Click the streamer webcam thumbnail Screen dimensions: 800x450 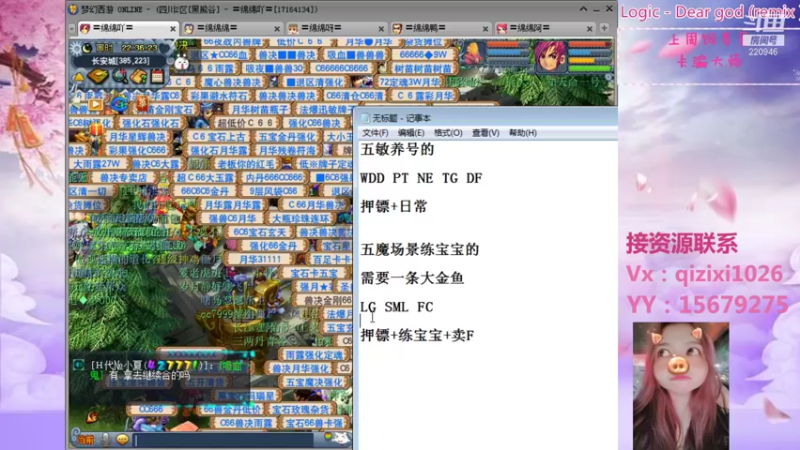coord(680,386)
